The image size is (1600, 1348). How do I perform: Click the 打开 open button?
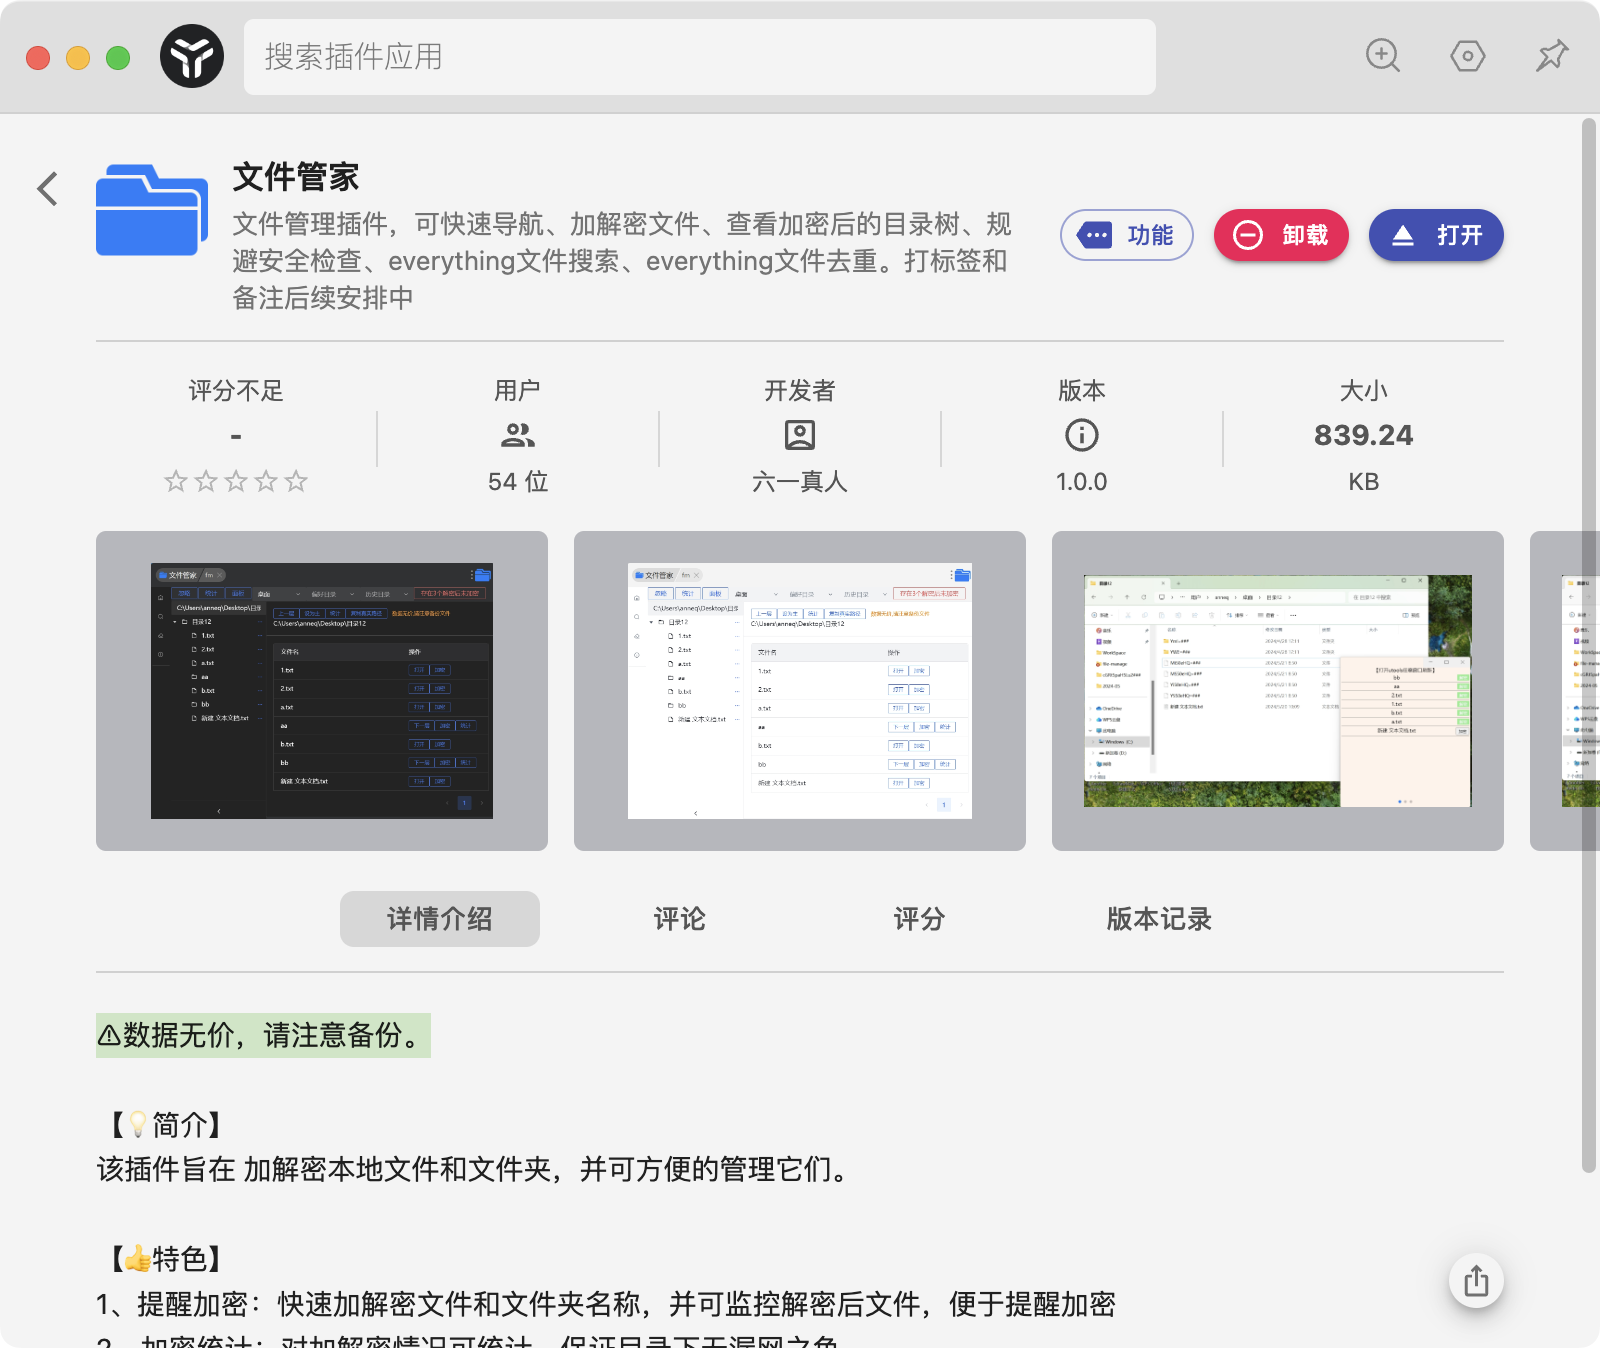tap(1436, 235)
